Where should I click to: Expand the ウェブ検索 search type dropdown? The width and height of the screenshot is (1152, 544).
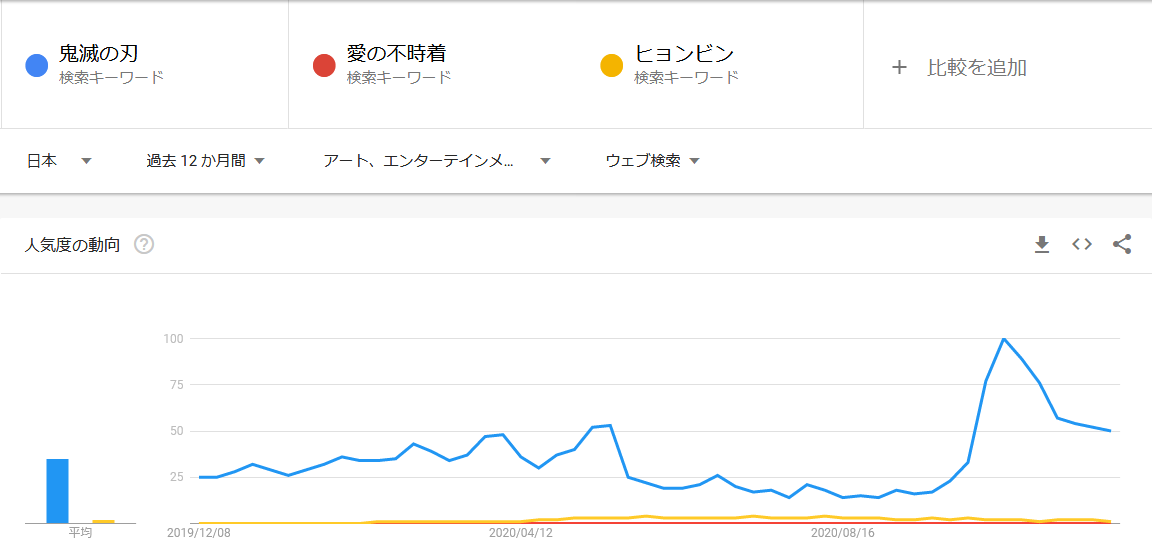[x=652, y=161]
